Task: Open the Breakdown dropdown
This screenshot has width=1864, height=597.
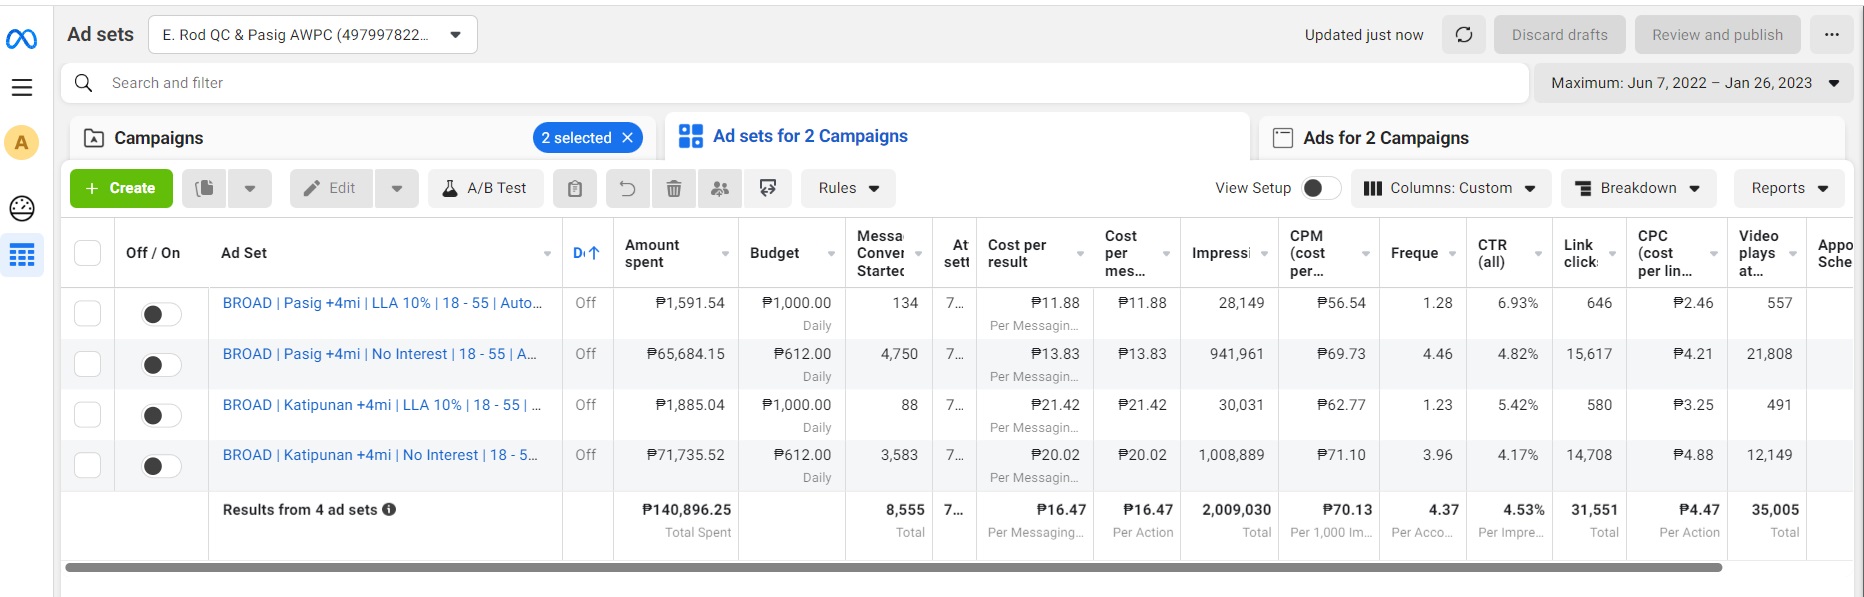Action: click(x=1638, y=188)
